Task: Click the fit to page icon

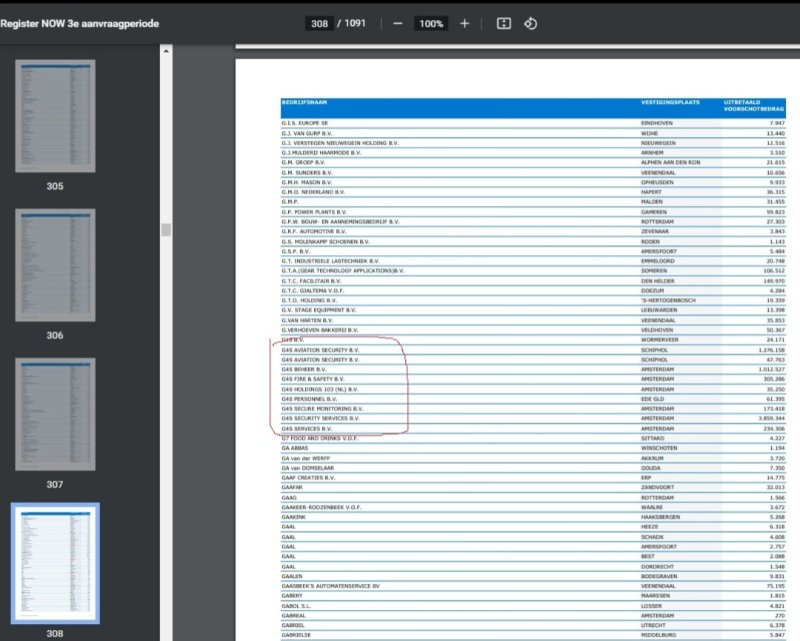Action: (504, 23)
